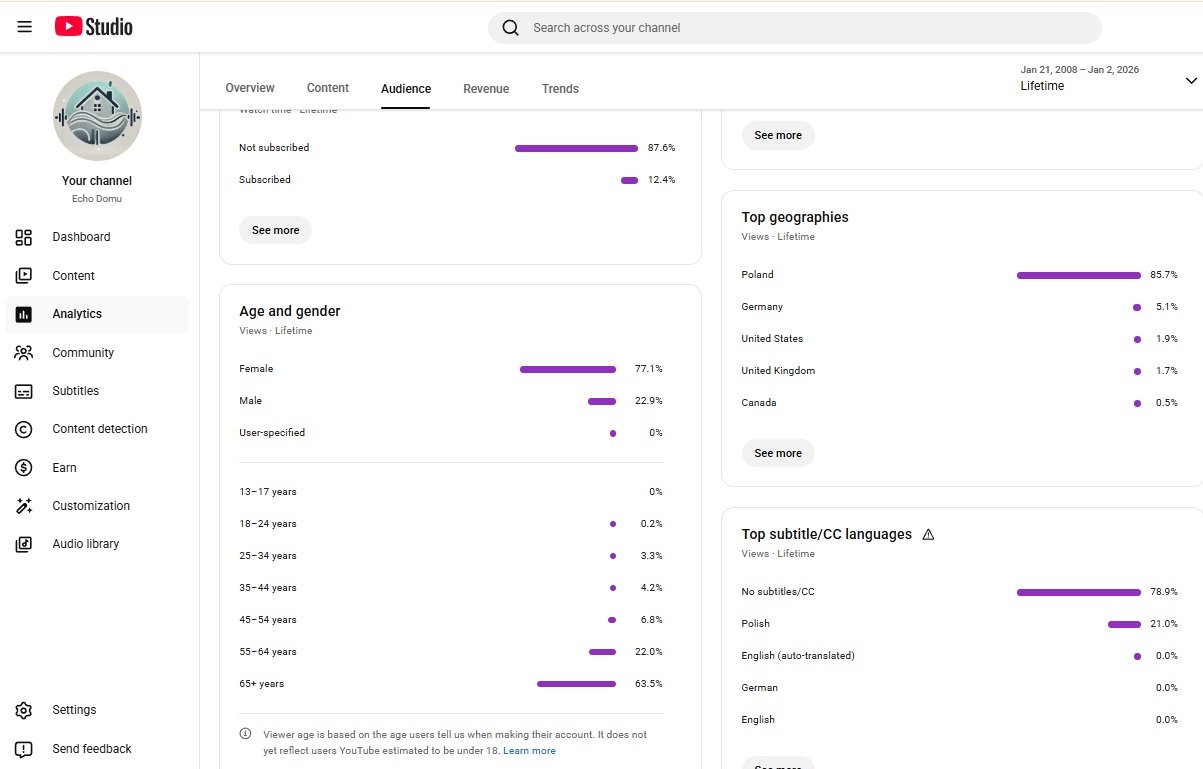Open Customization magic wand icon
Screen dimensions: 1203x769
(24, 506)
